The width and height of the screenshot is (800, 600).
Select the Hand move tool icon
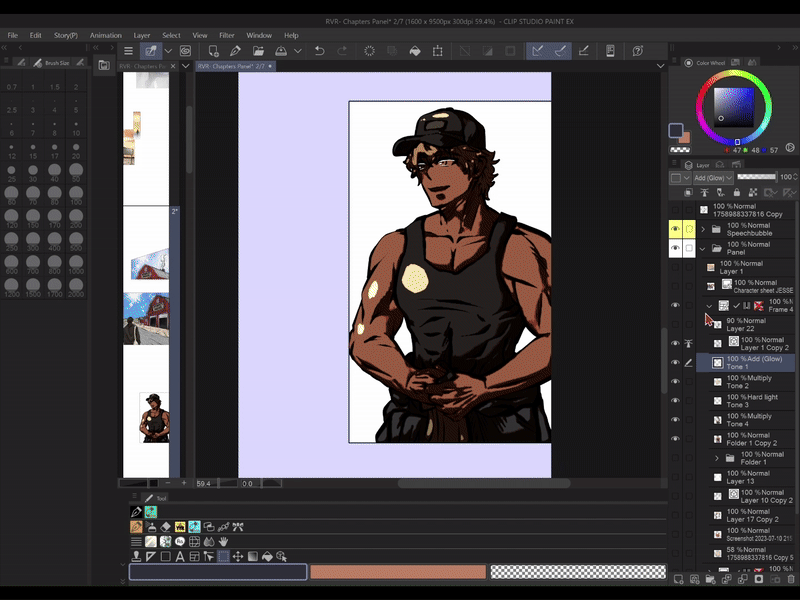point(224,541)
